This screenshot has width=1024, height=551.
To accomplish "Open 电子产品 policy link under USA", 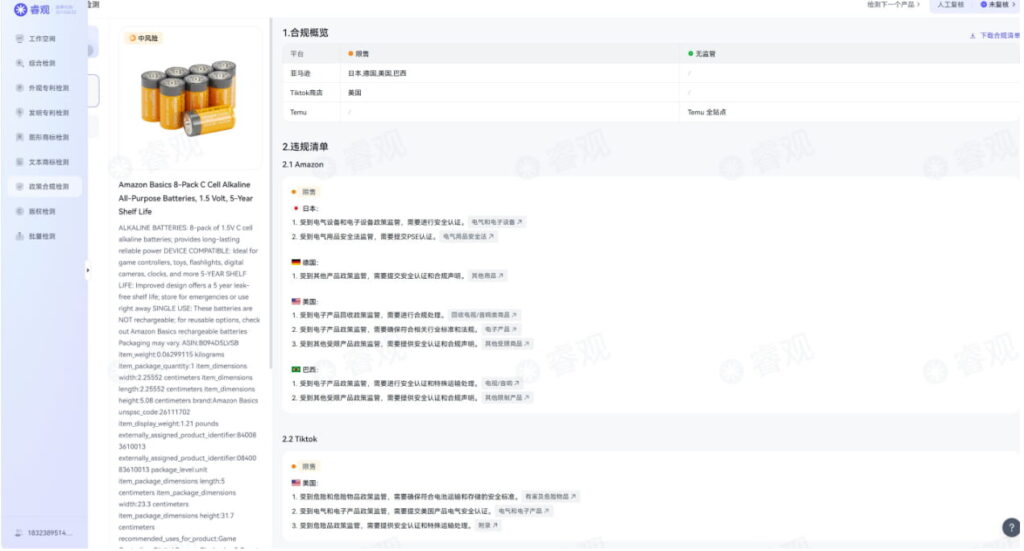I will click(501, 330).
